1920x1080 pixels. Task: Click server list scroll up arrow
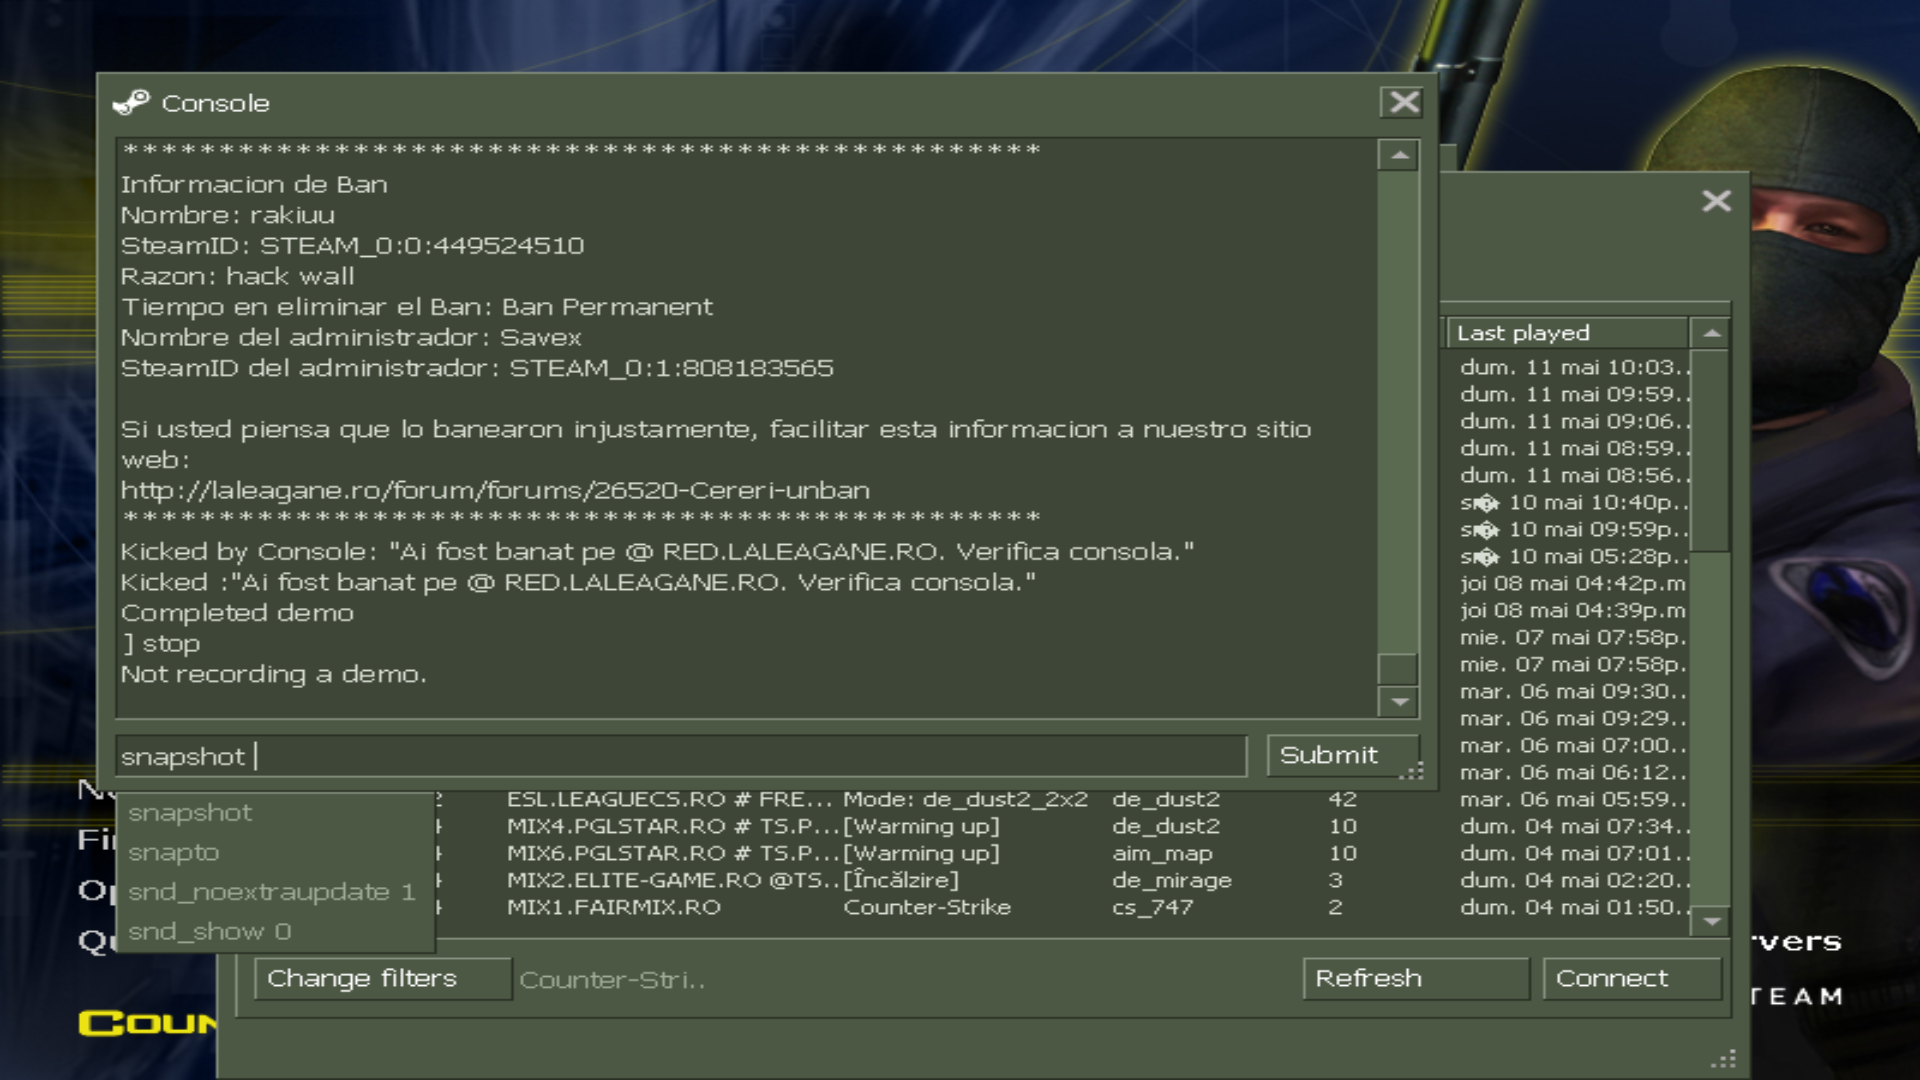coord(1711,333)
